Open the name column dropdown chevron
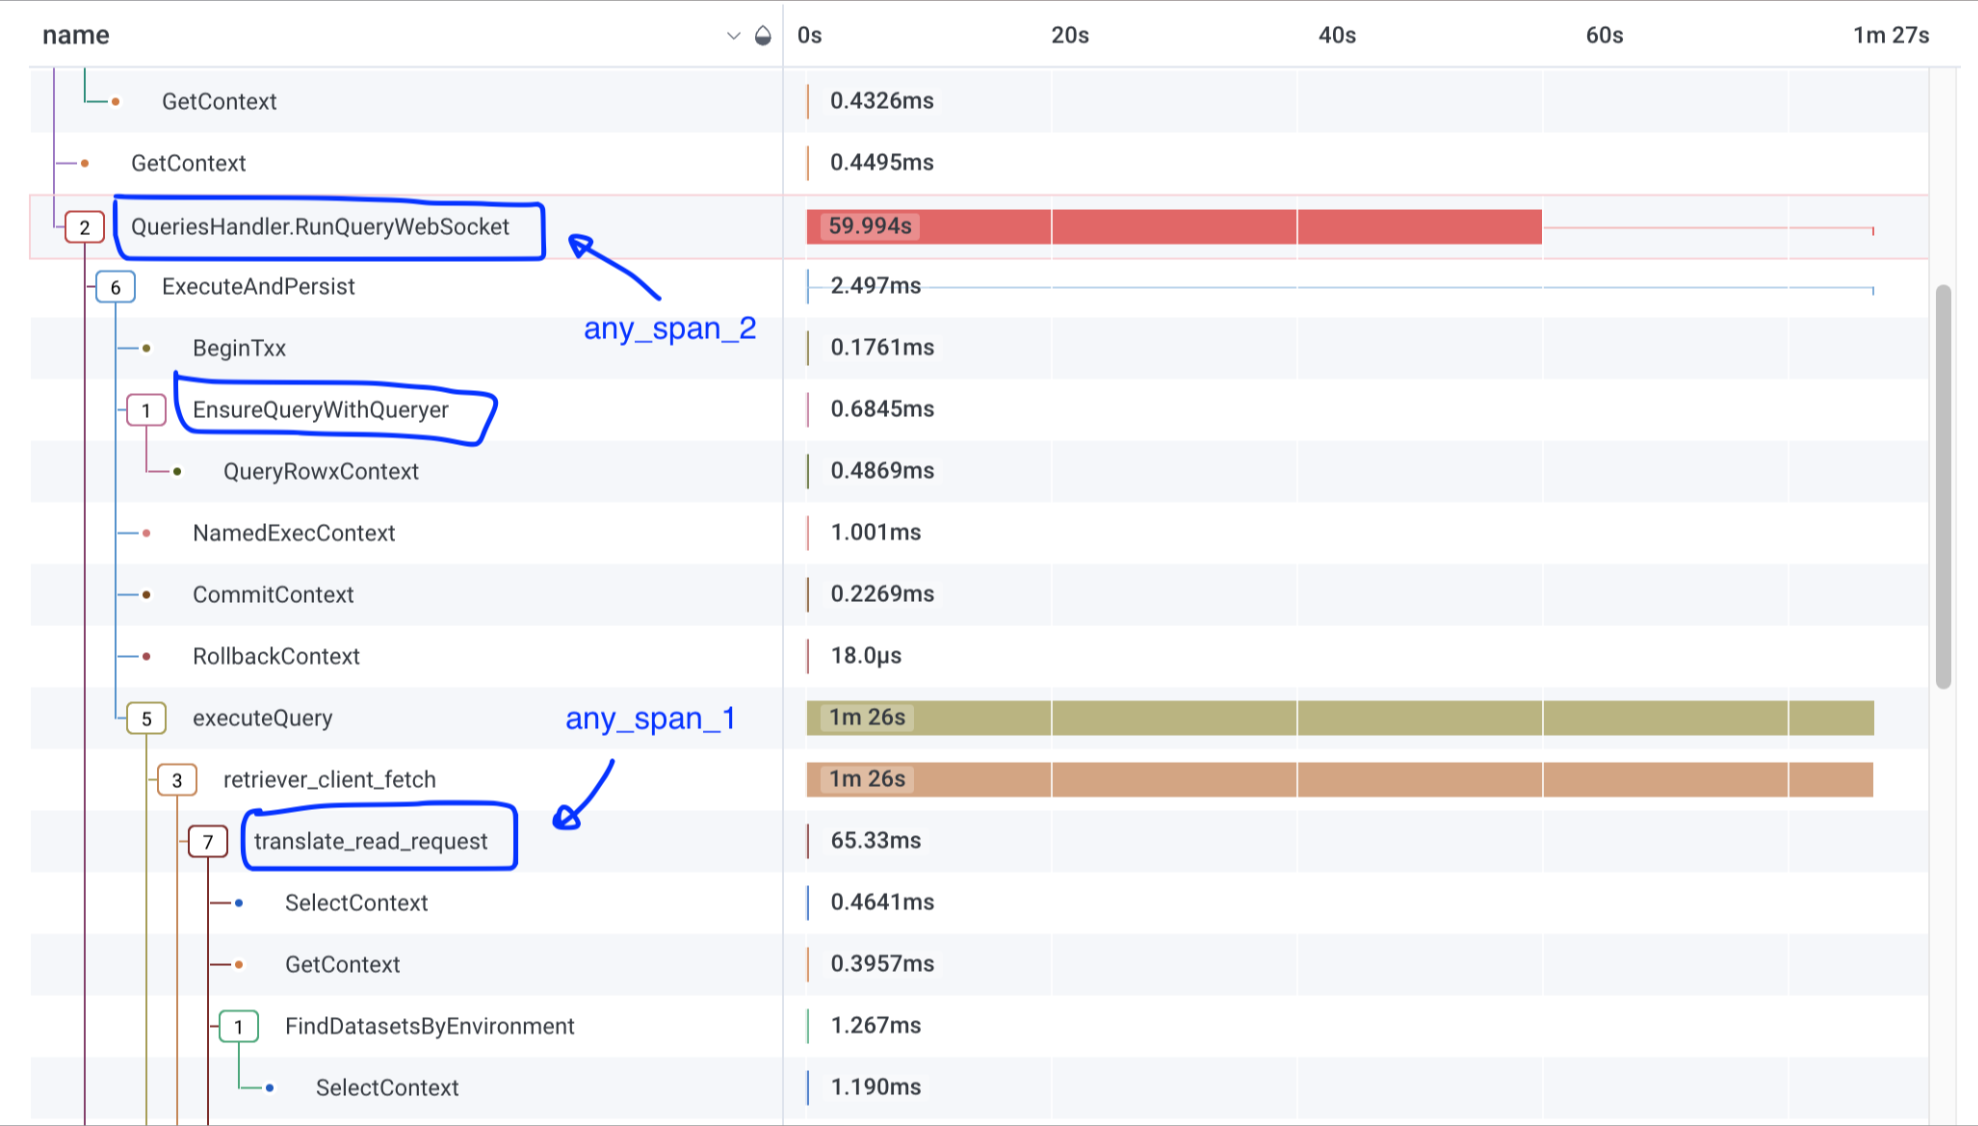The height and width of the screenshot is (1126, 1978). [x=733, y=36]
